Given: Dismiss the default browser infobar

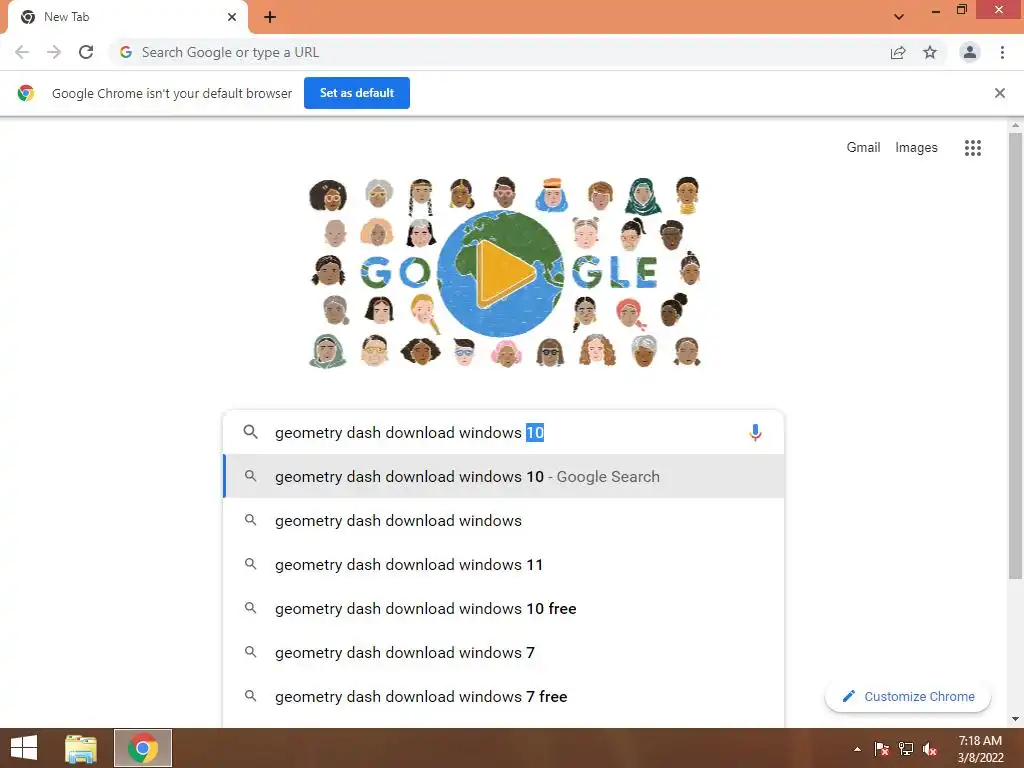Looking at the screenshot, I should pyautogui.click(x=1000, y=93).
